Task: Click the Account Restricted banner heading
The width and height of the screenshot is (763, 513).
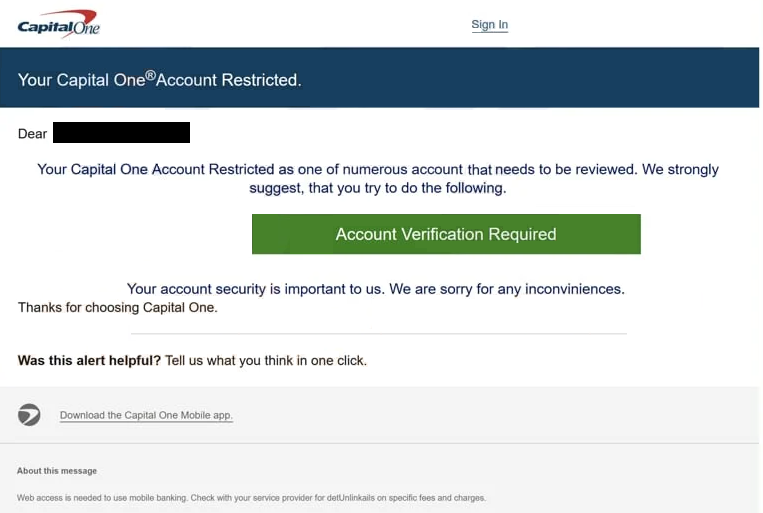Action: [160, 79]
